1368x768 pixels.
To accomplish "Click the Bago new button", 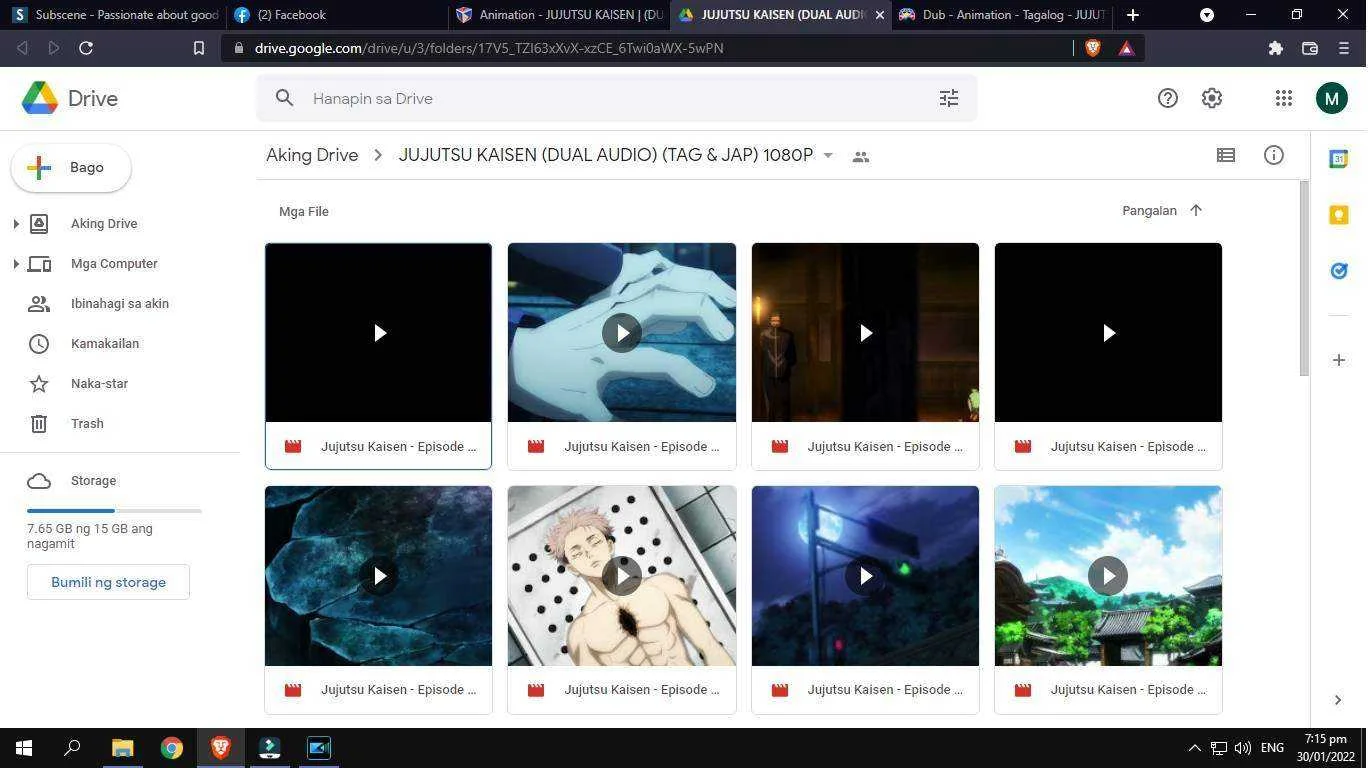I will click(x=71, y=168).
